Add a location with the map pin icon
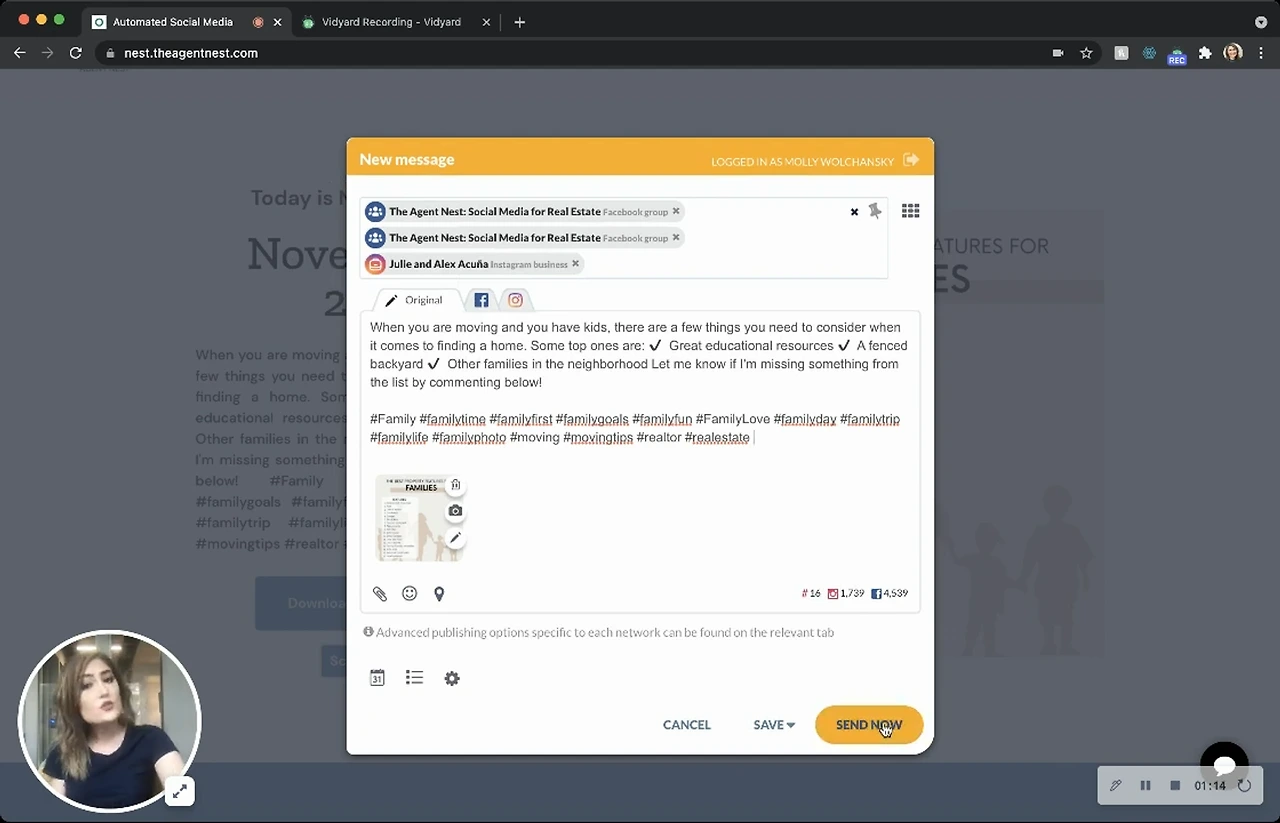 pyautogui.click(x=439, y=594)
